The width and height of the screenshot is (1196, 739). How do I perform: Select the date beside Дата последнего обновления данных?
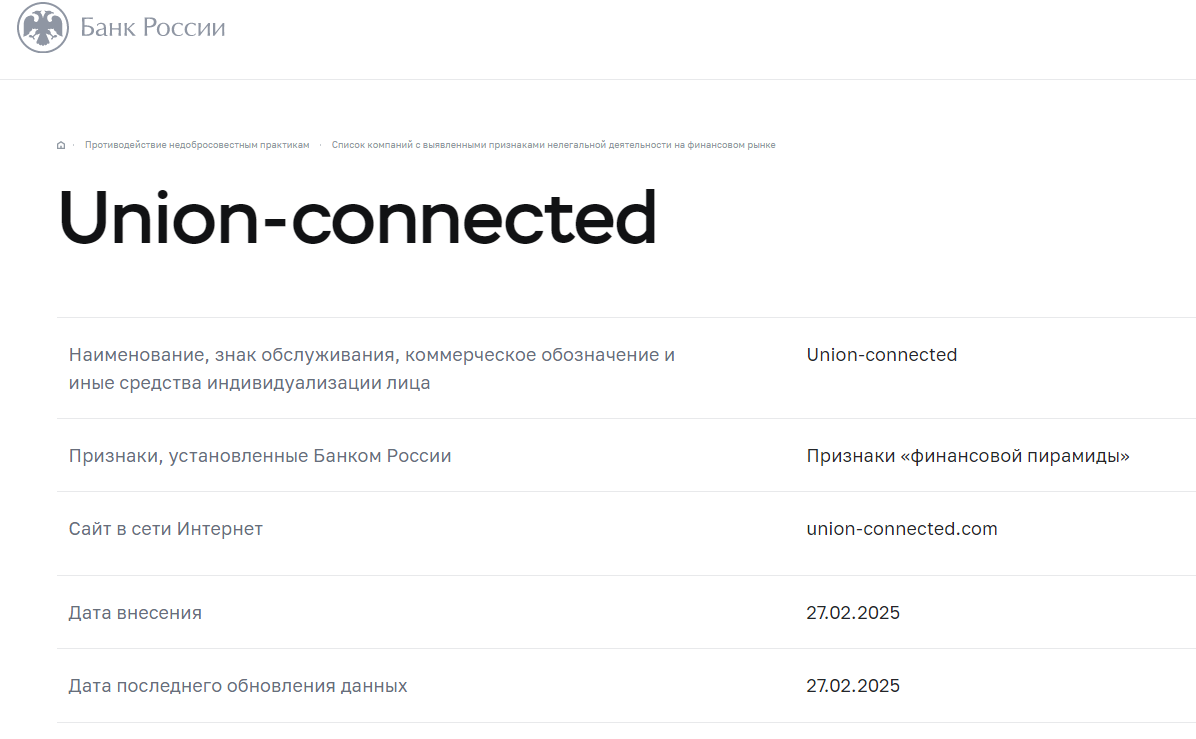(x=853, y=686)
